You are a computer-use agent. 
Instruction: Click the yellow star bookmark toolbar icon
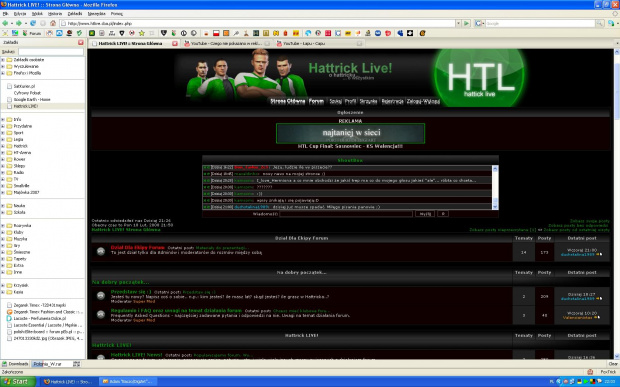pos(142,33)
